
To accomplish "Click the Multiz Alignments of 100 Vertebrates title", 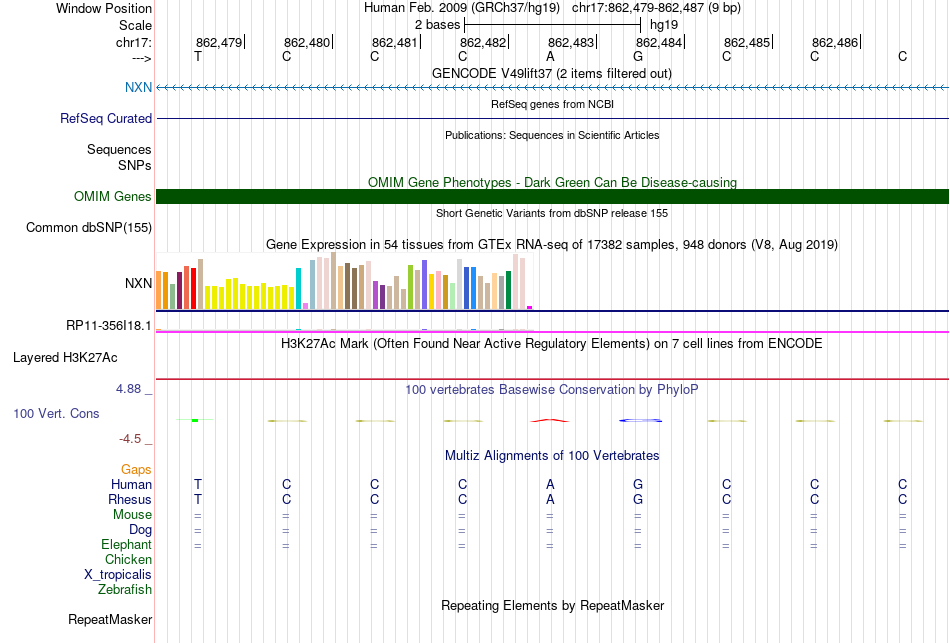I will (552, 455).
